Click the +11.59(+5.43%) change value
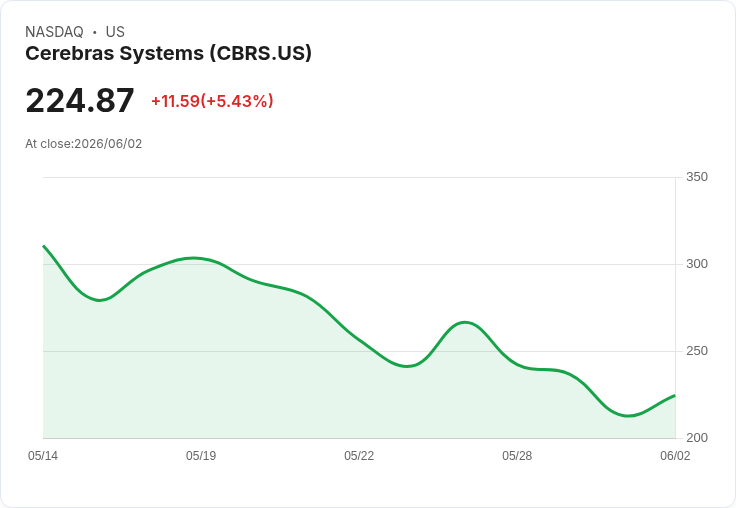Screen dimensions: 736x508 (x=212, y=101)
